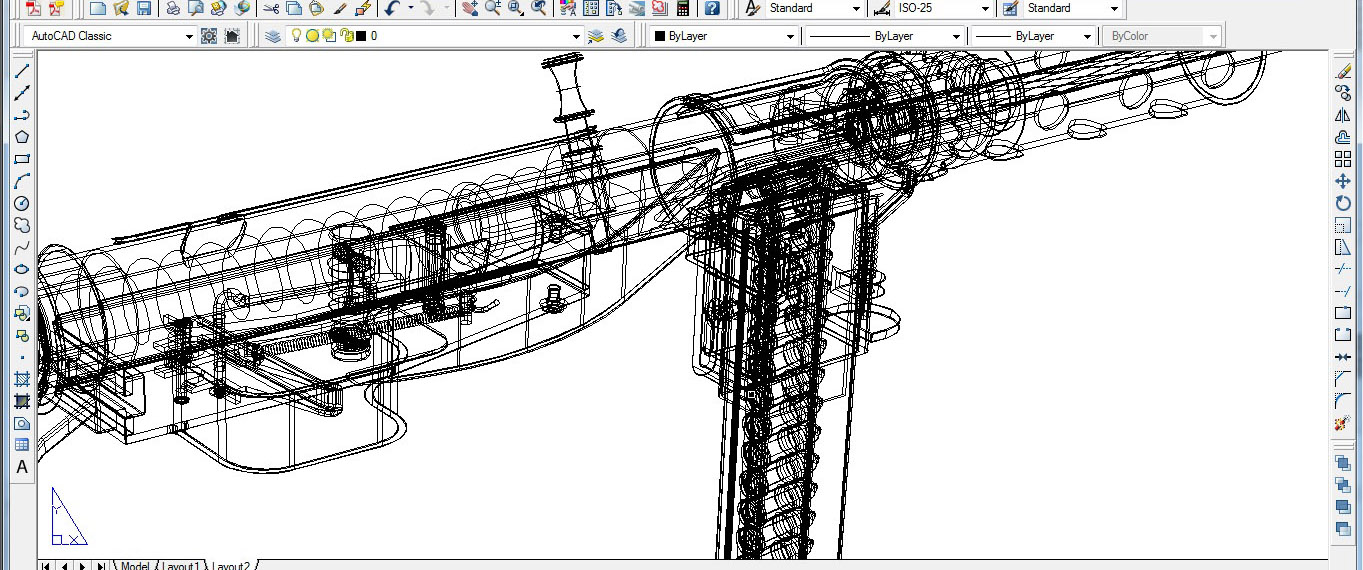Click the Save diskette icon
The height and width of the screenshot is (570, 1363).
tap(144, 8)
